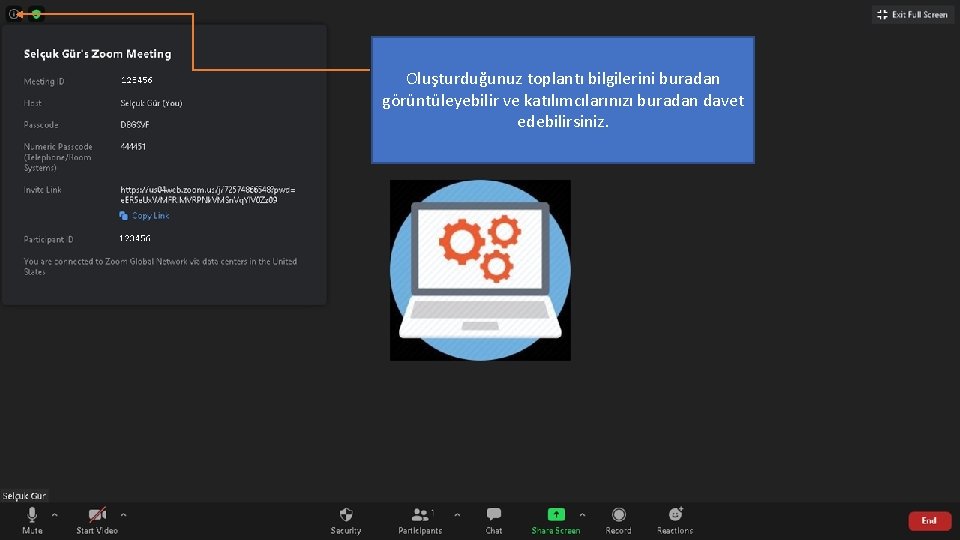This screenshot has height=540, width=960.
Task: Start recording with the Record button
Action: (618, 521)
